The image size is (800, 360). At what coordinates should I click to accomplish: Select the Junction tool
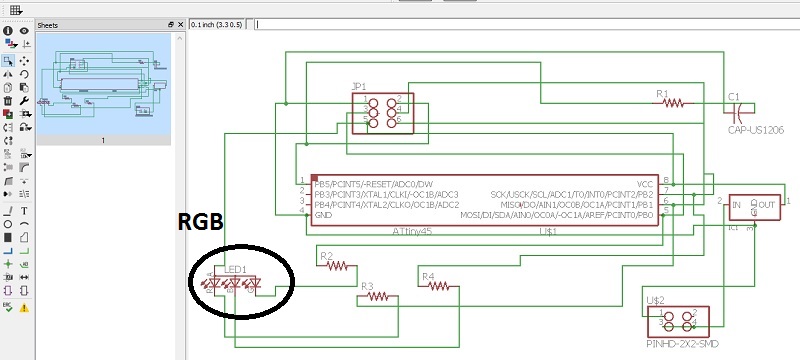click(x=8, y=264)
